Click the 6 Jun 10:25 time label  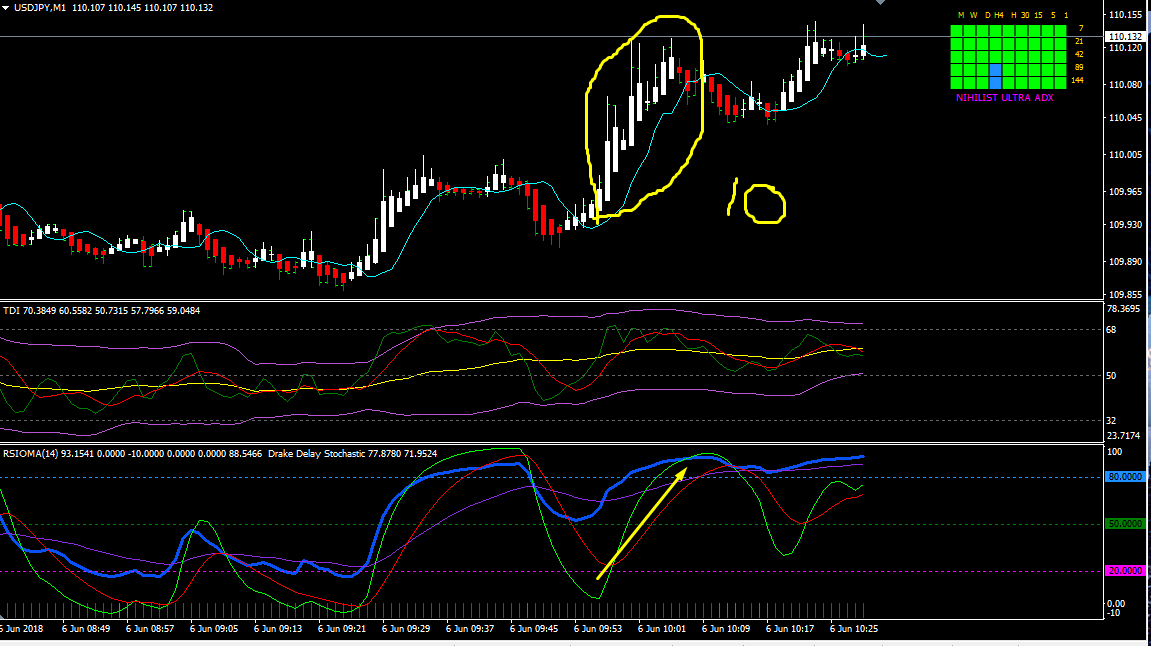pos(854,628)
